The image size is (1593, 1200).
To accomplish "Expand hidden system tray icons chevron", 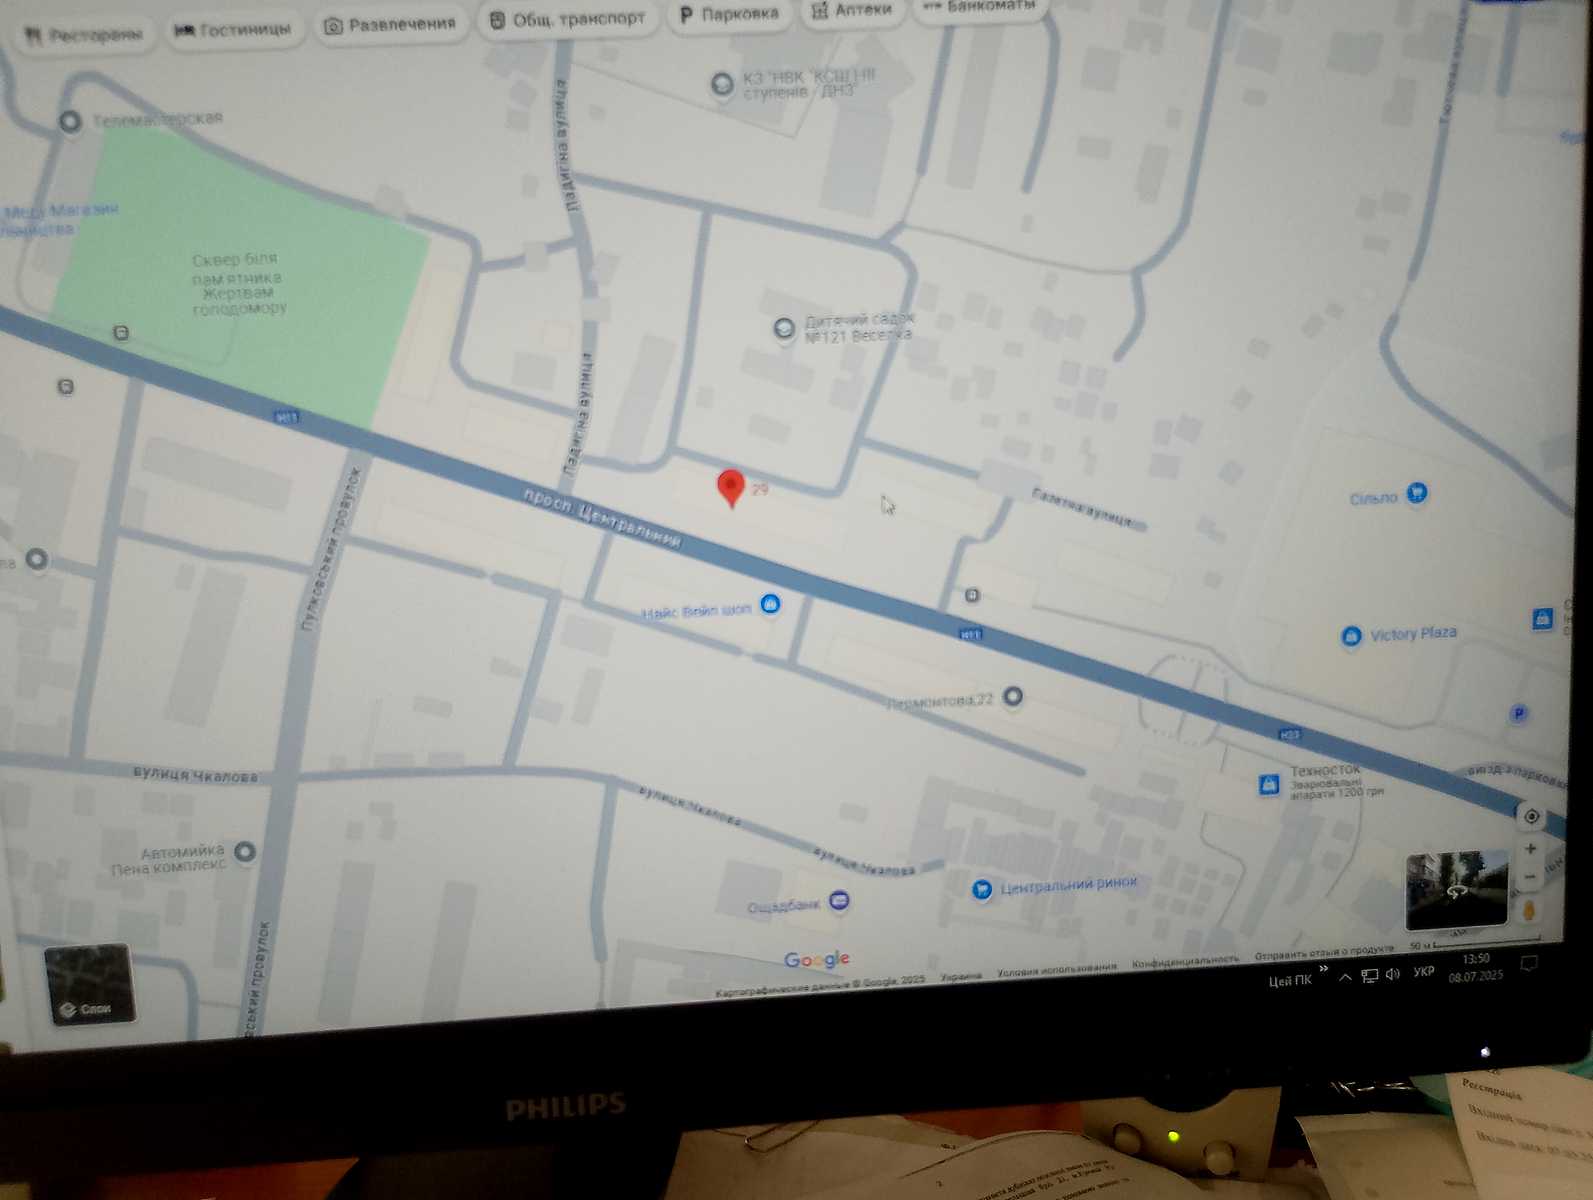I will coord(1345,977).
